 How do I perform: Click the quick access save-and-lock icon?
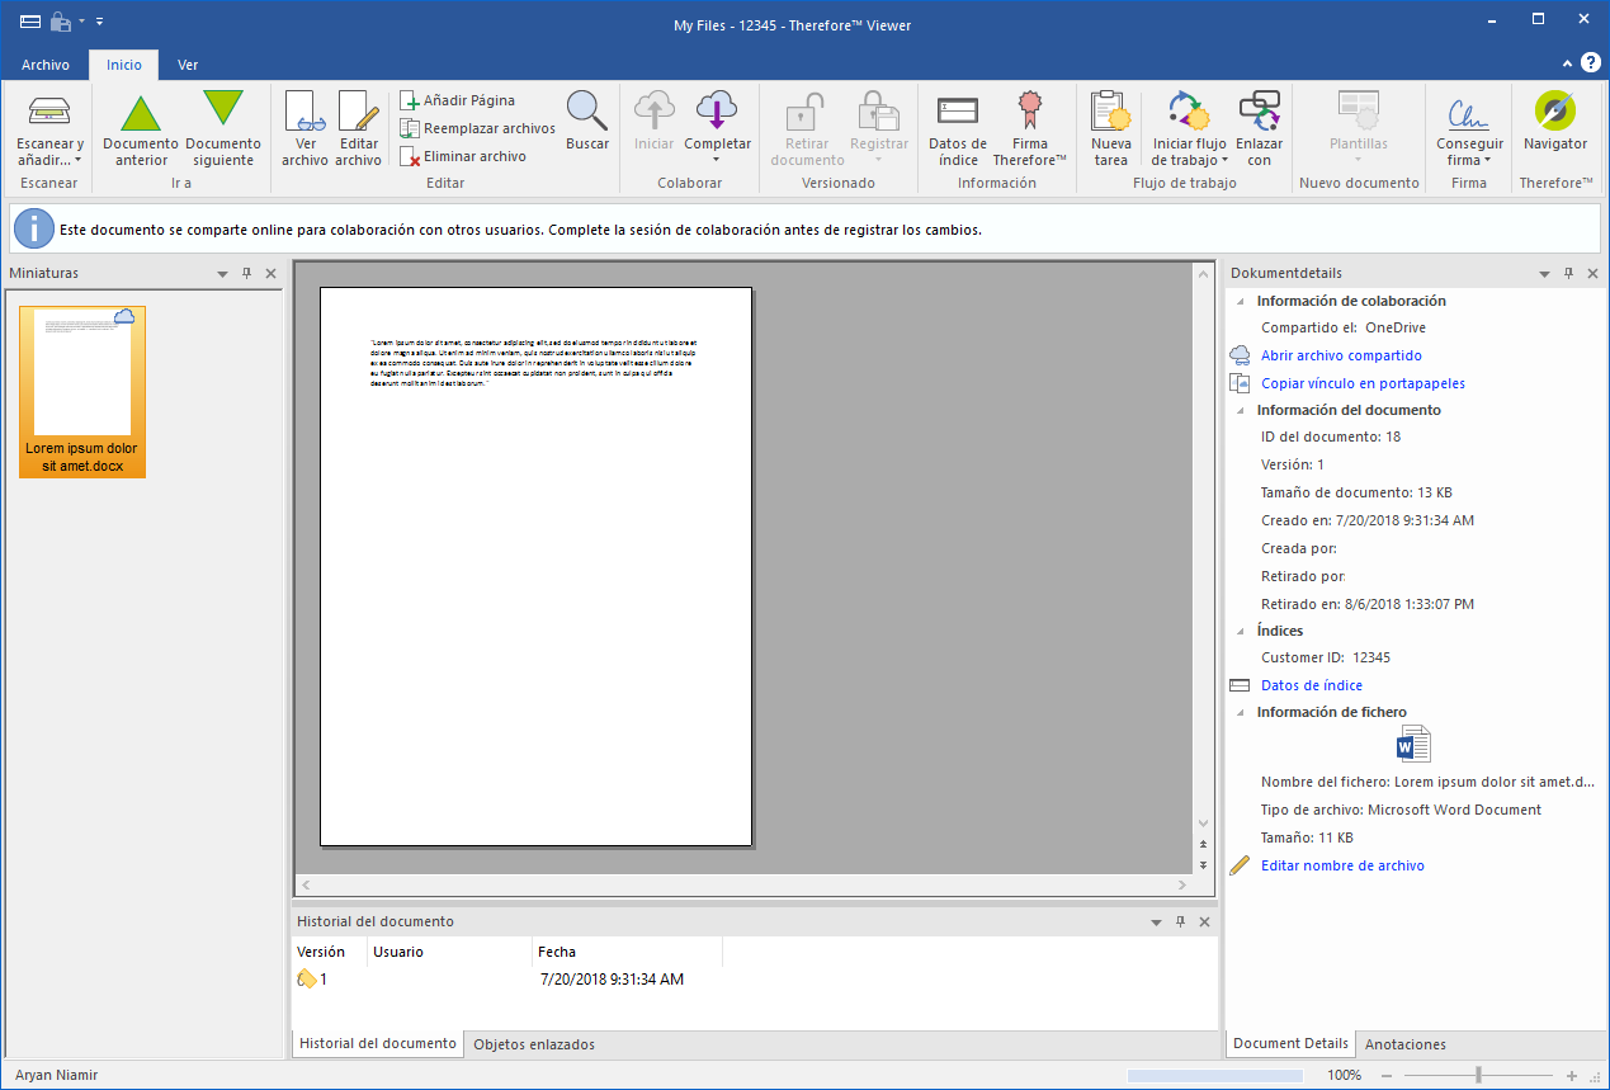pos(61,21)
